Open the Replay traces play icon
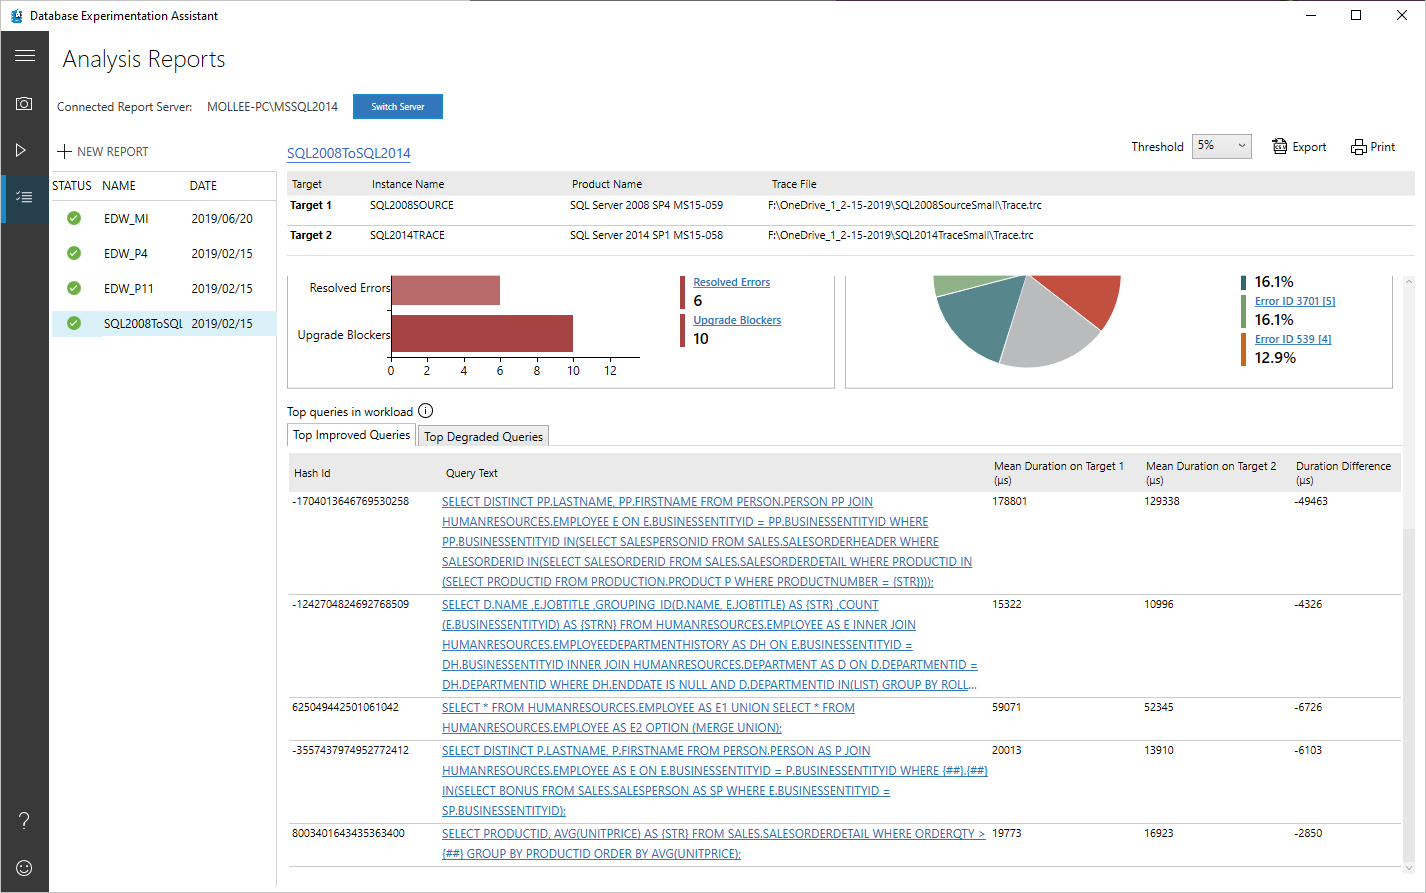This screenshot has height=893, width=1426. coord(21,150)
